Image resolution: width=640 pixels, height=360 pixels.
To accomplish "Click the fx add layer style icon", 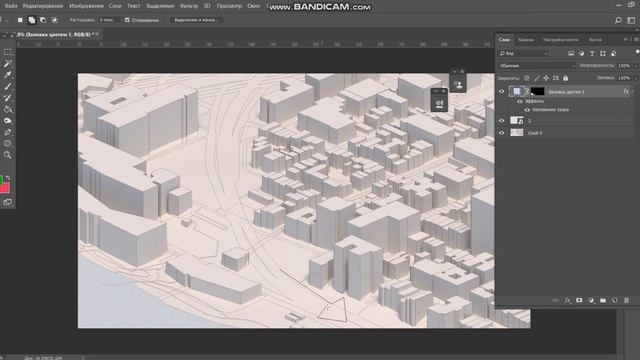I will click(567, 300).
